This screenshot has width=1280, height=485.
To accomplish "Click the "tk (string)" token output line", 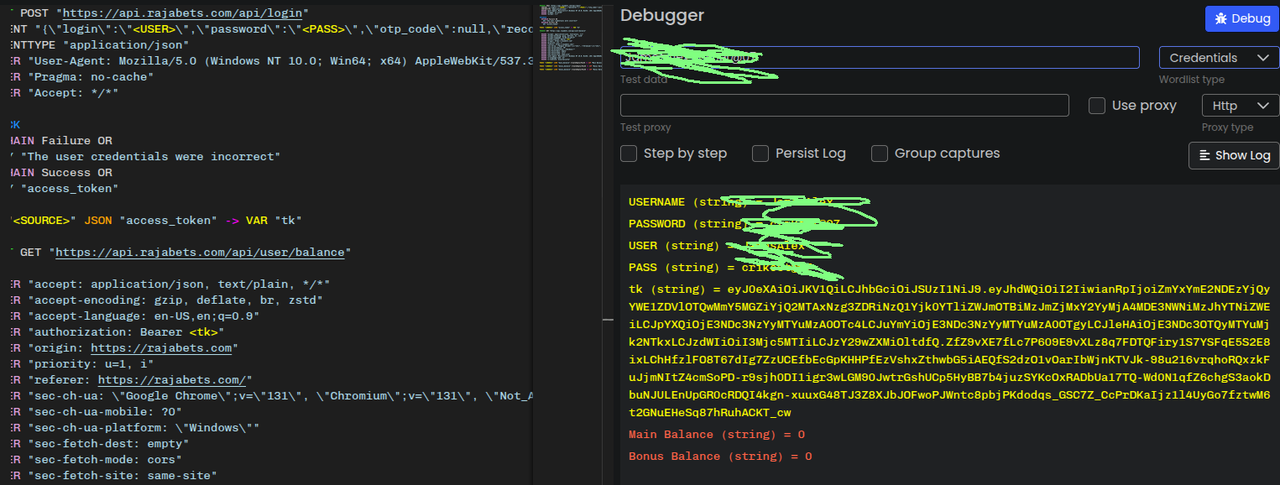I will 948,351.
